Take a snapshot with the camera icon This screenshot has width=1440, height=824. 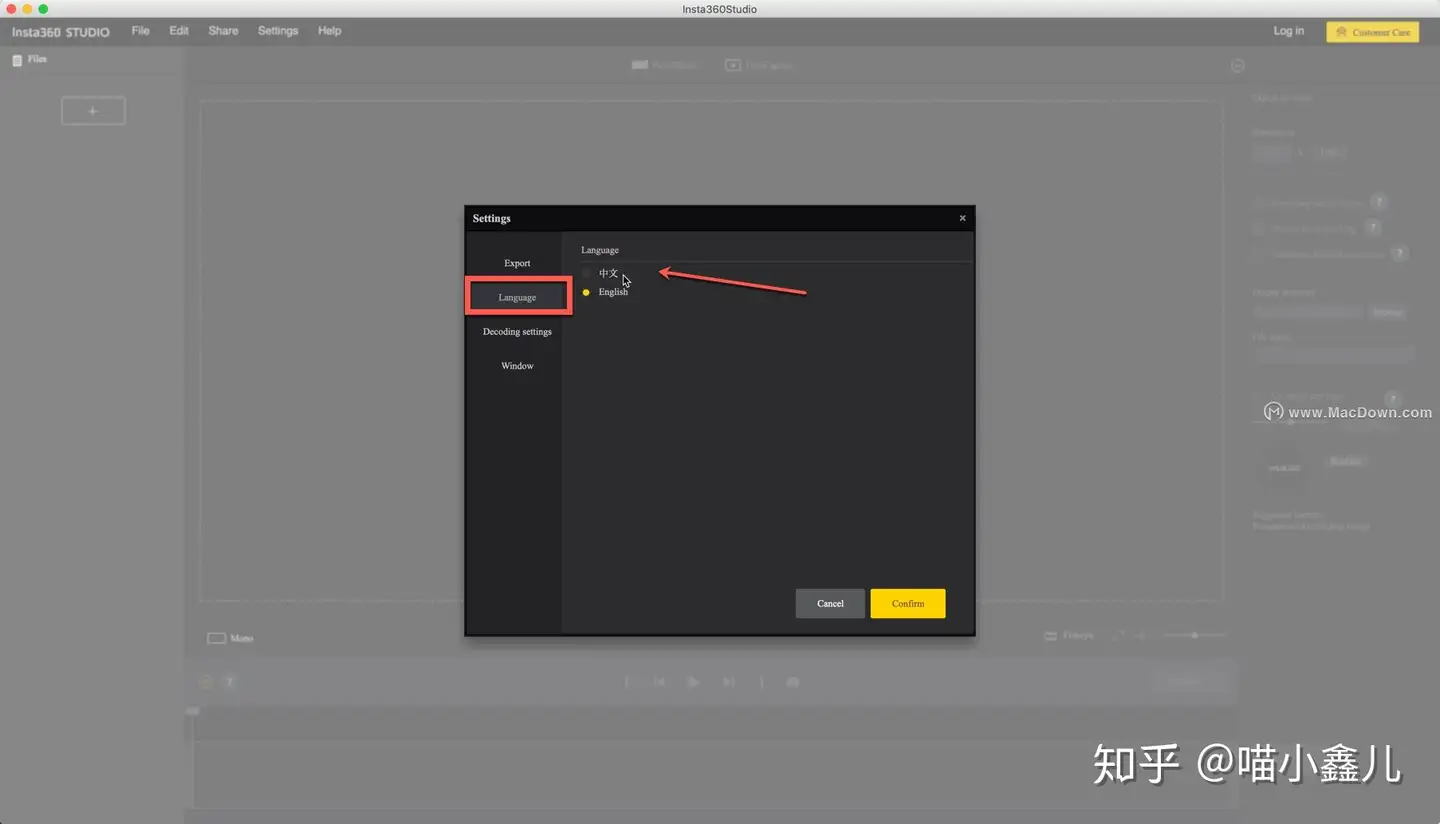click(x=793, y=682)
